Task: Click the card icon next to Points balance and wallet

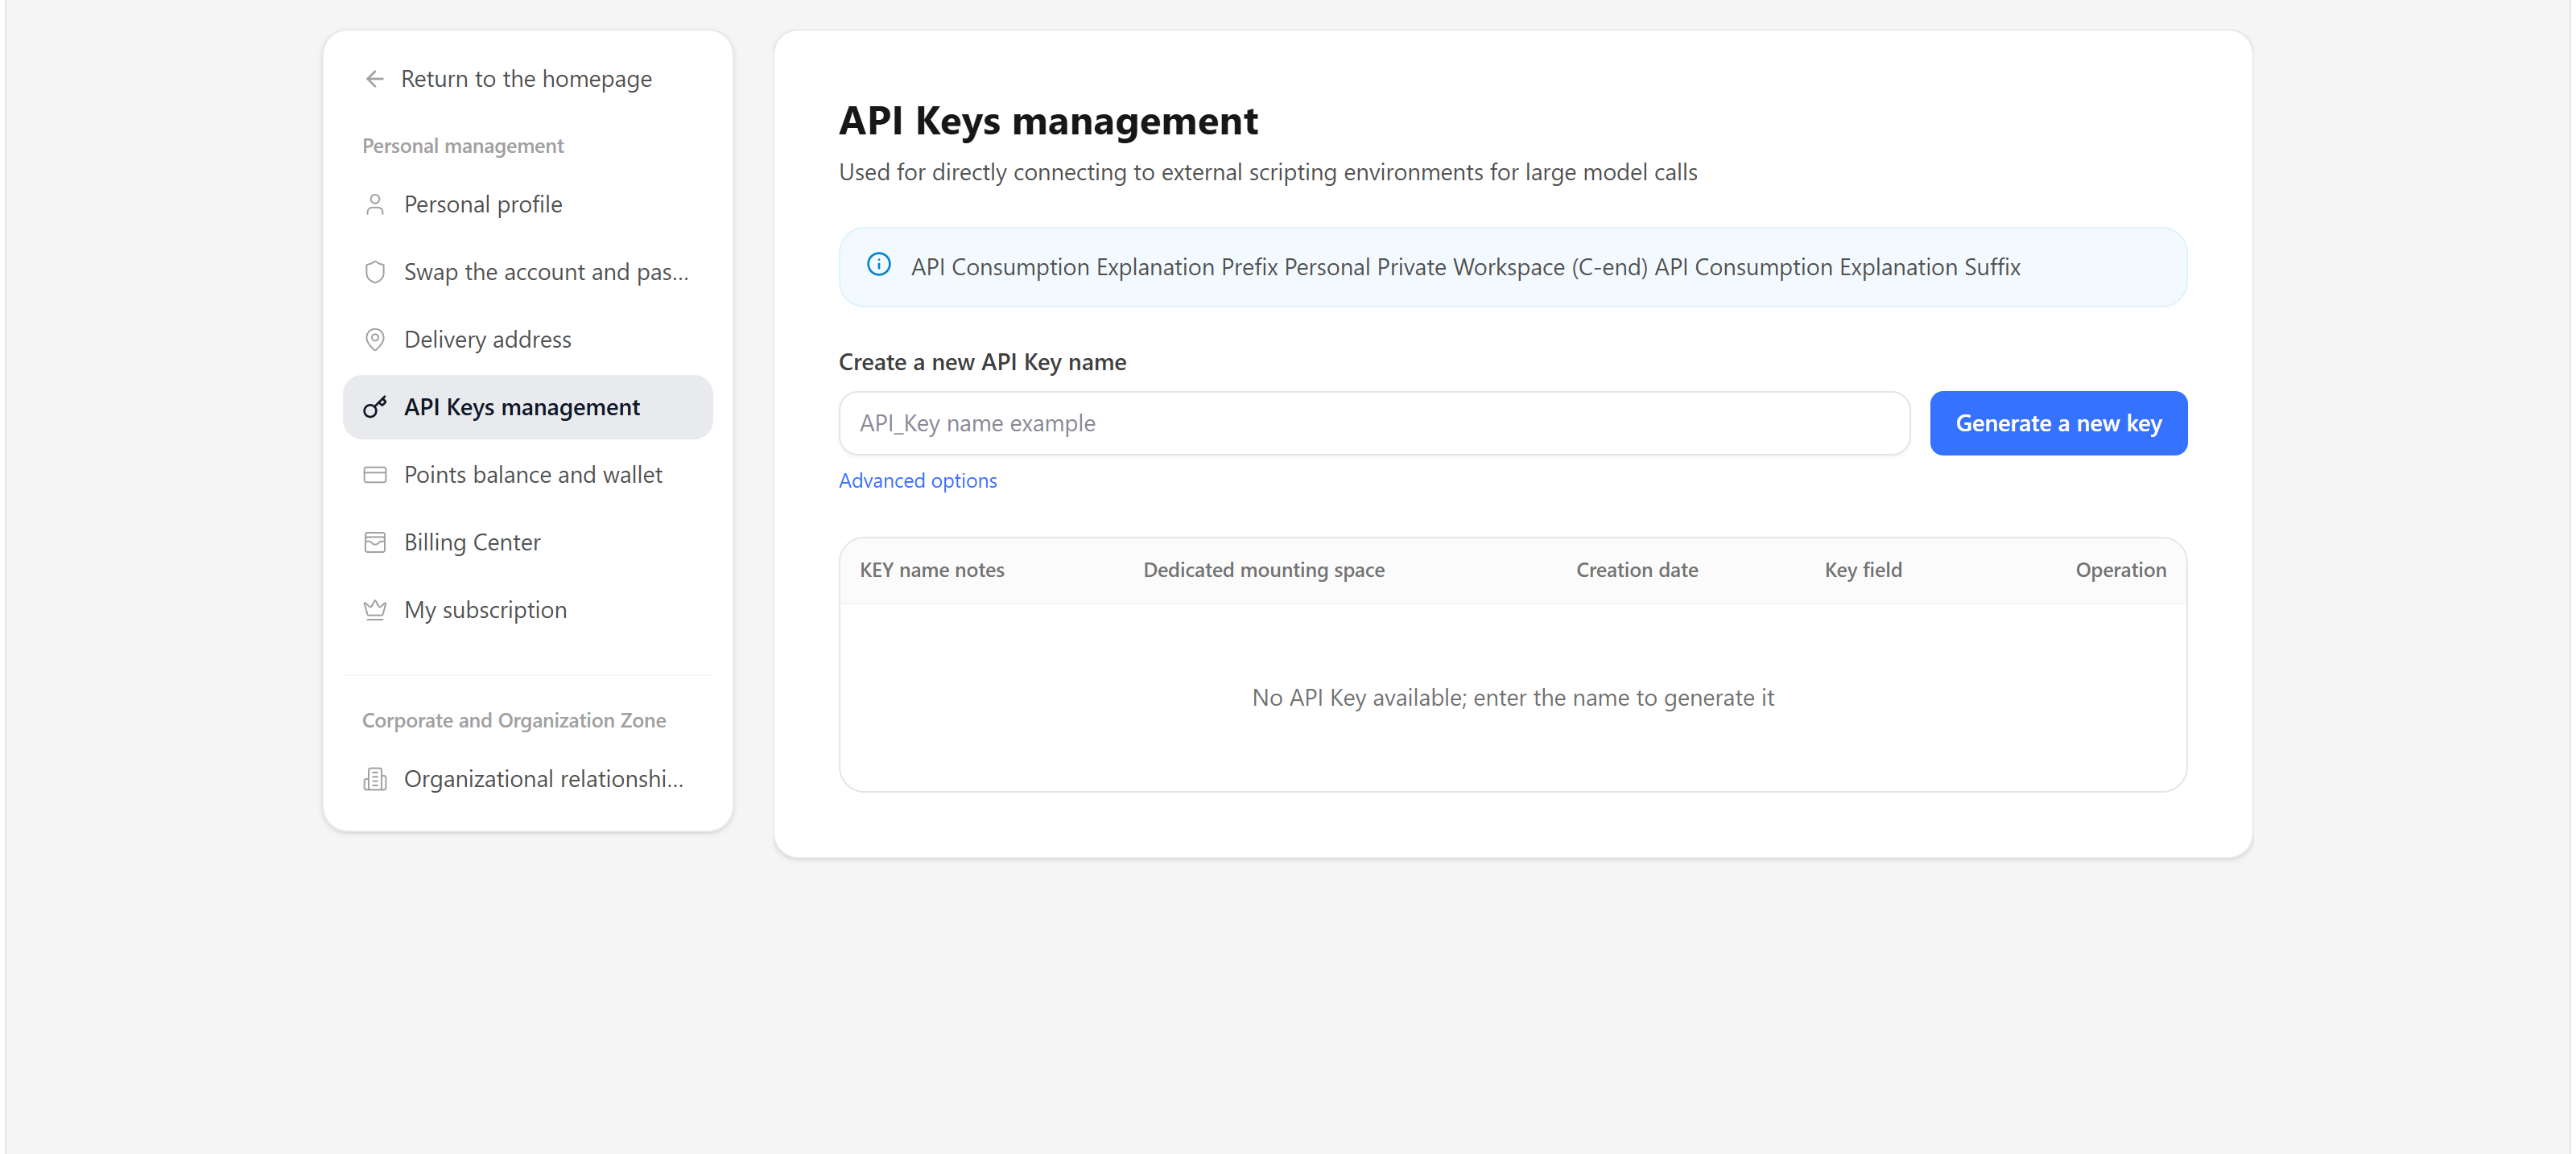Action: click(375, 475)
